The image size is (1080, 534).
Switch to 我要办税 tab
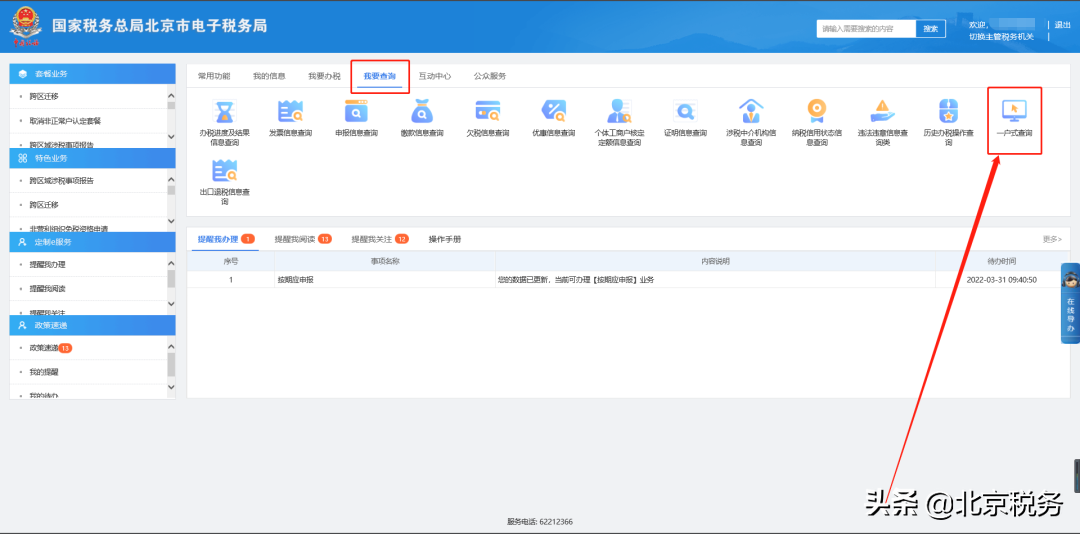324,76
